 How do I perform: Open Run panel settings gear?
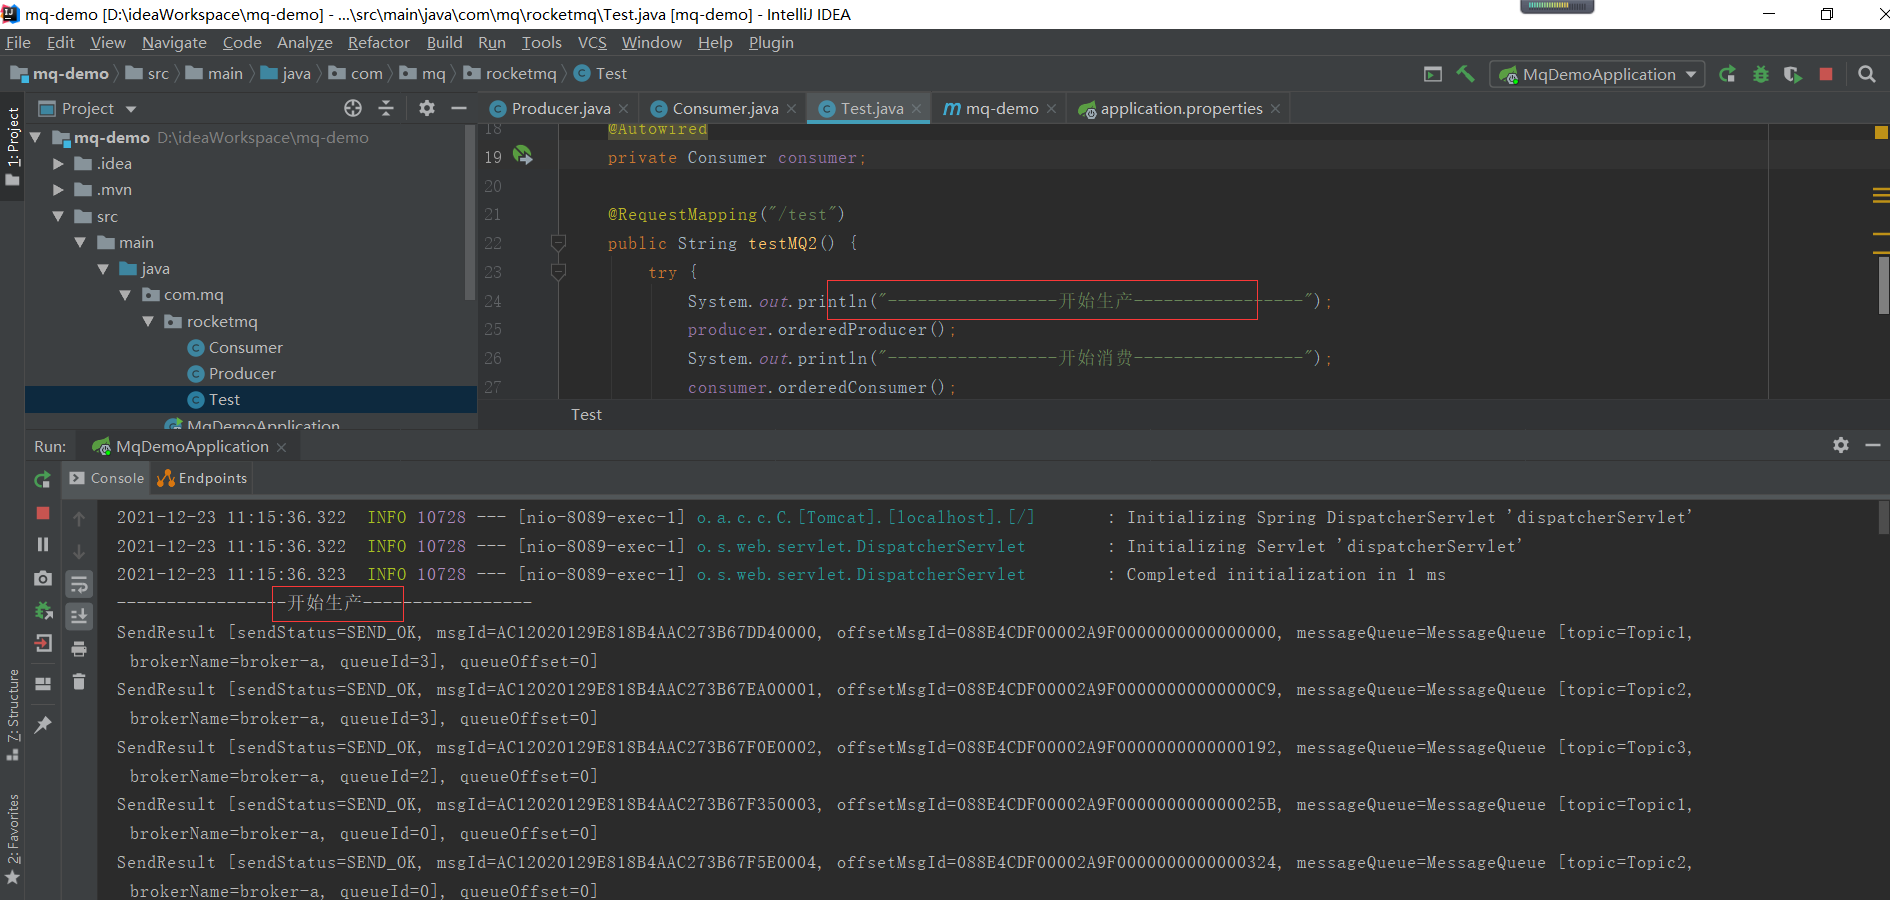[x=1841, y=445]
